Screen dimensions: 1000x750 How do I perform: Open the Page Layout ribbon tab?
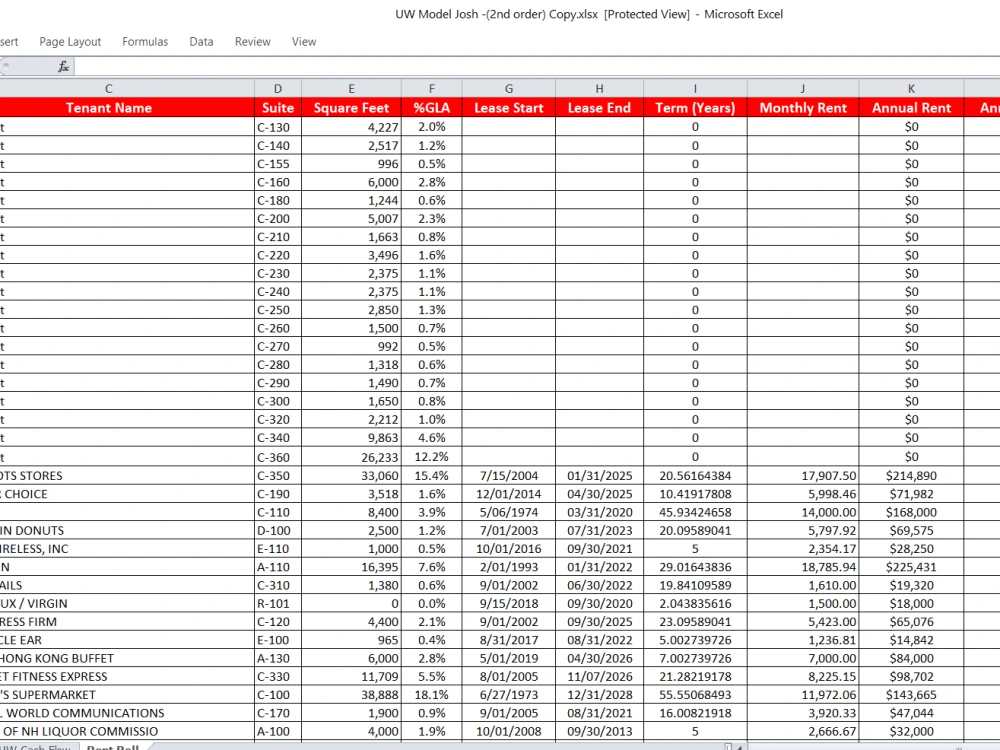click(70, 41)
